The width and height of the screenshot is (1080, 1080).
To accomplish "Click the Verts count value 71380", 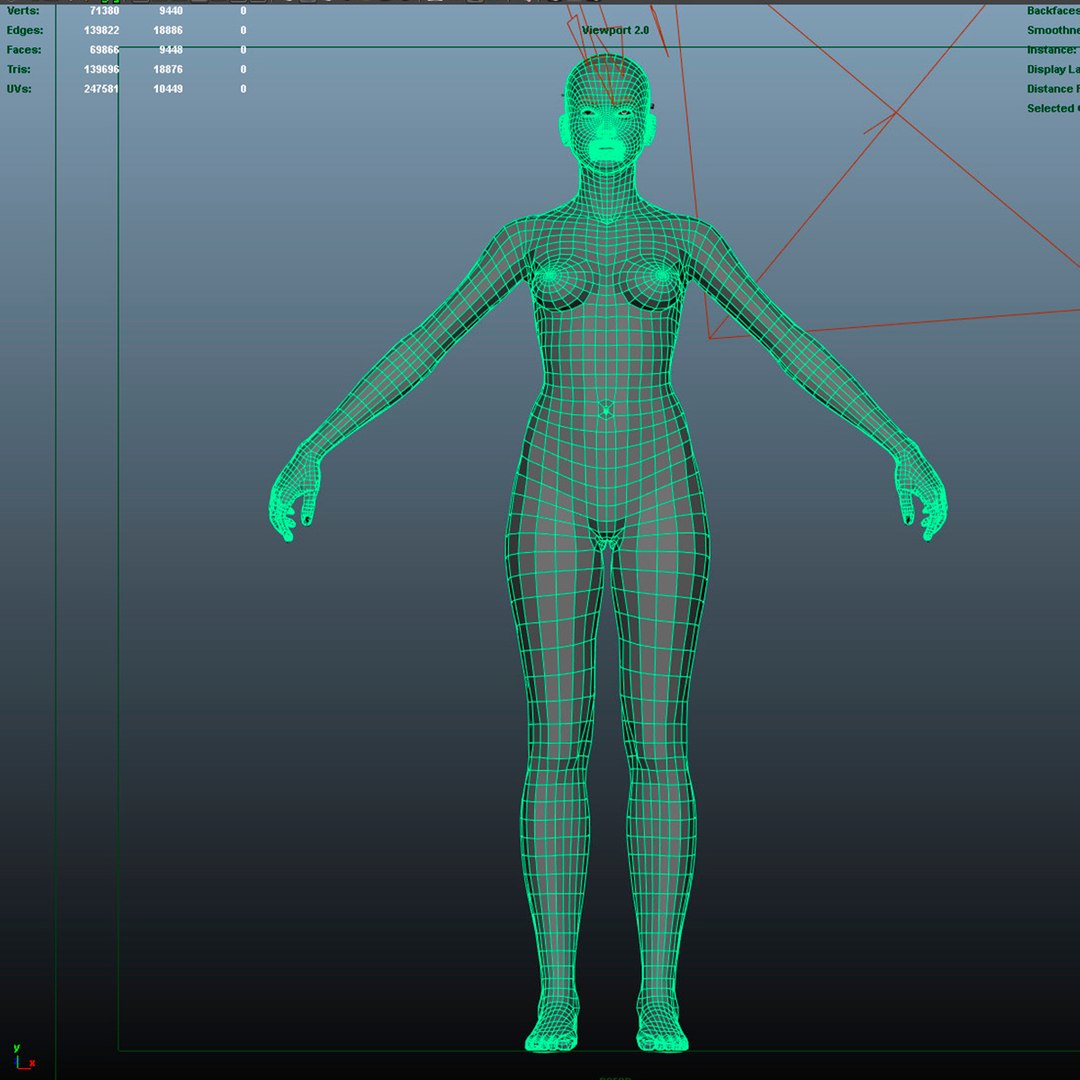I will pos(104,11).
